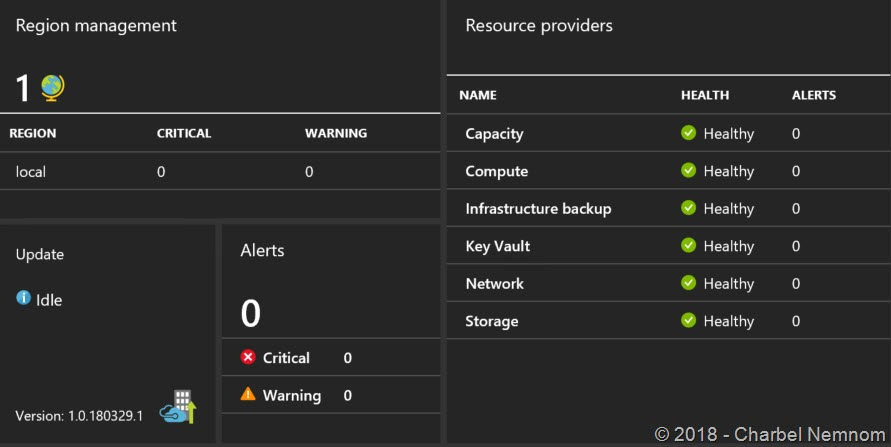Open the Key Vault resource provider

click(498, 247)
